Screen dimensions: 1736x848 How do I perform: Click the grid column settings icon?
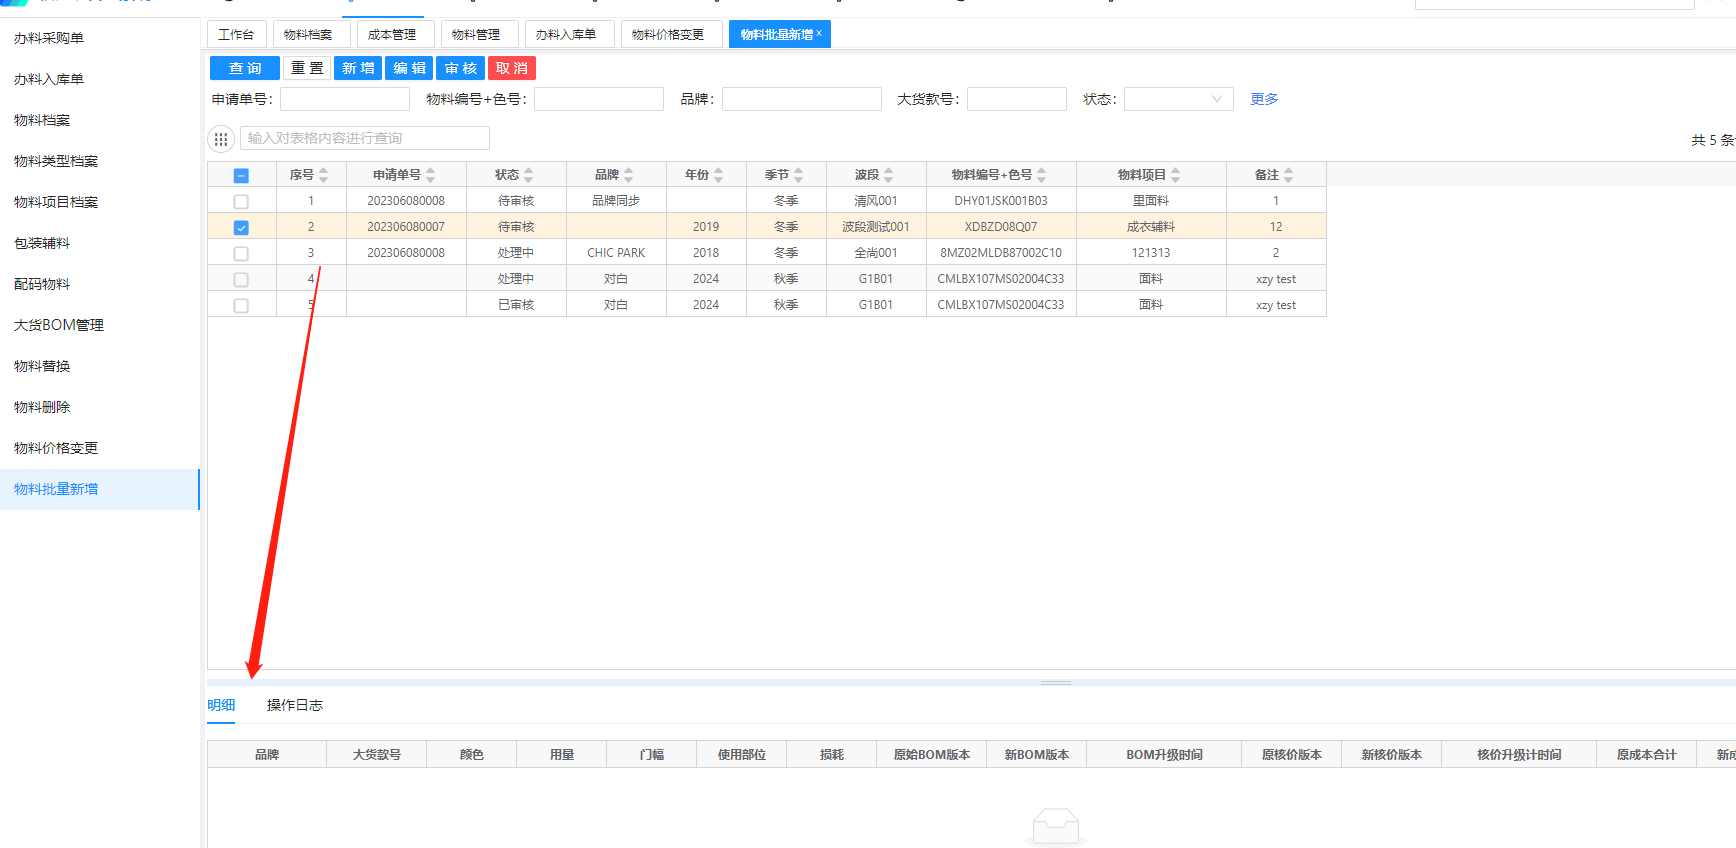[x=221, y=139]
